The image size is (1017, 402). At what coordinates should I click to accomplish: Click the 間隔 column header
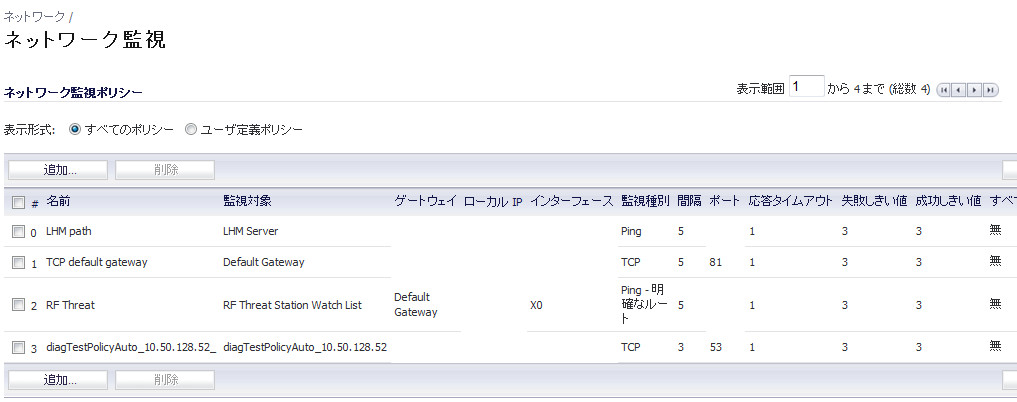(x=689, y=202)
